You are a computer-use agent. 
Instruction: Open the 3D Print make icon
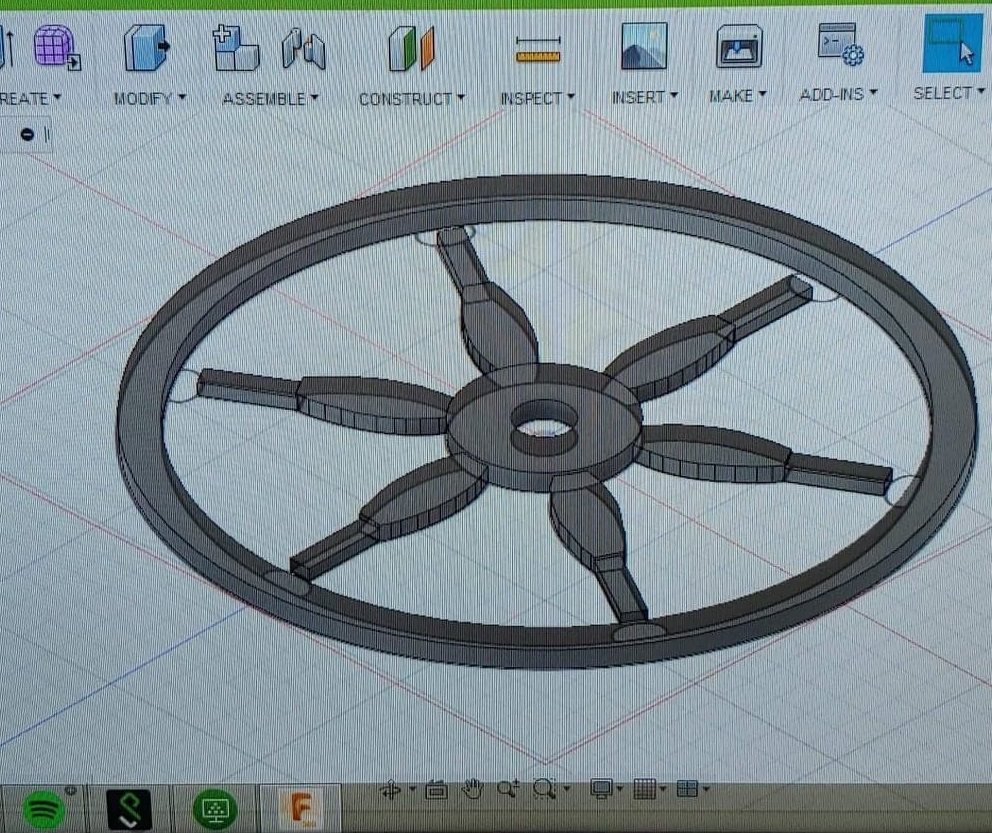[x=738, y=47]
